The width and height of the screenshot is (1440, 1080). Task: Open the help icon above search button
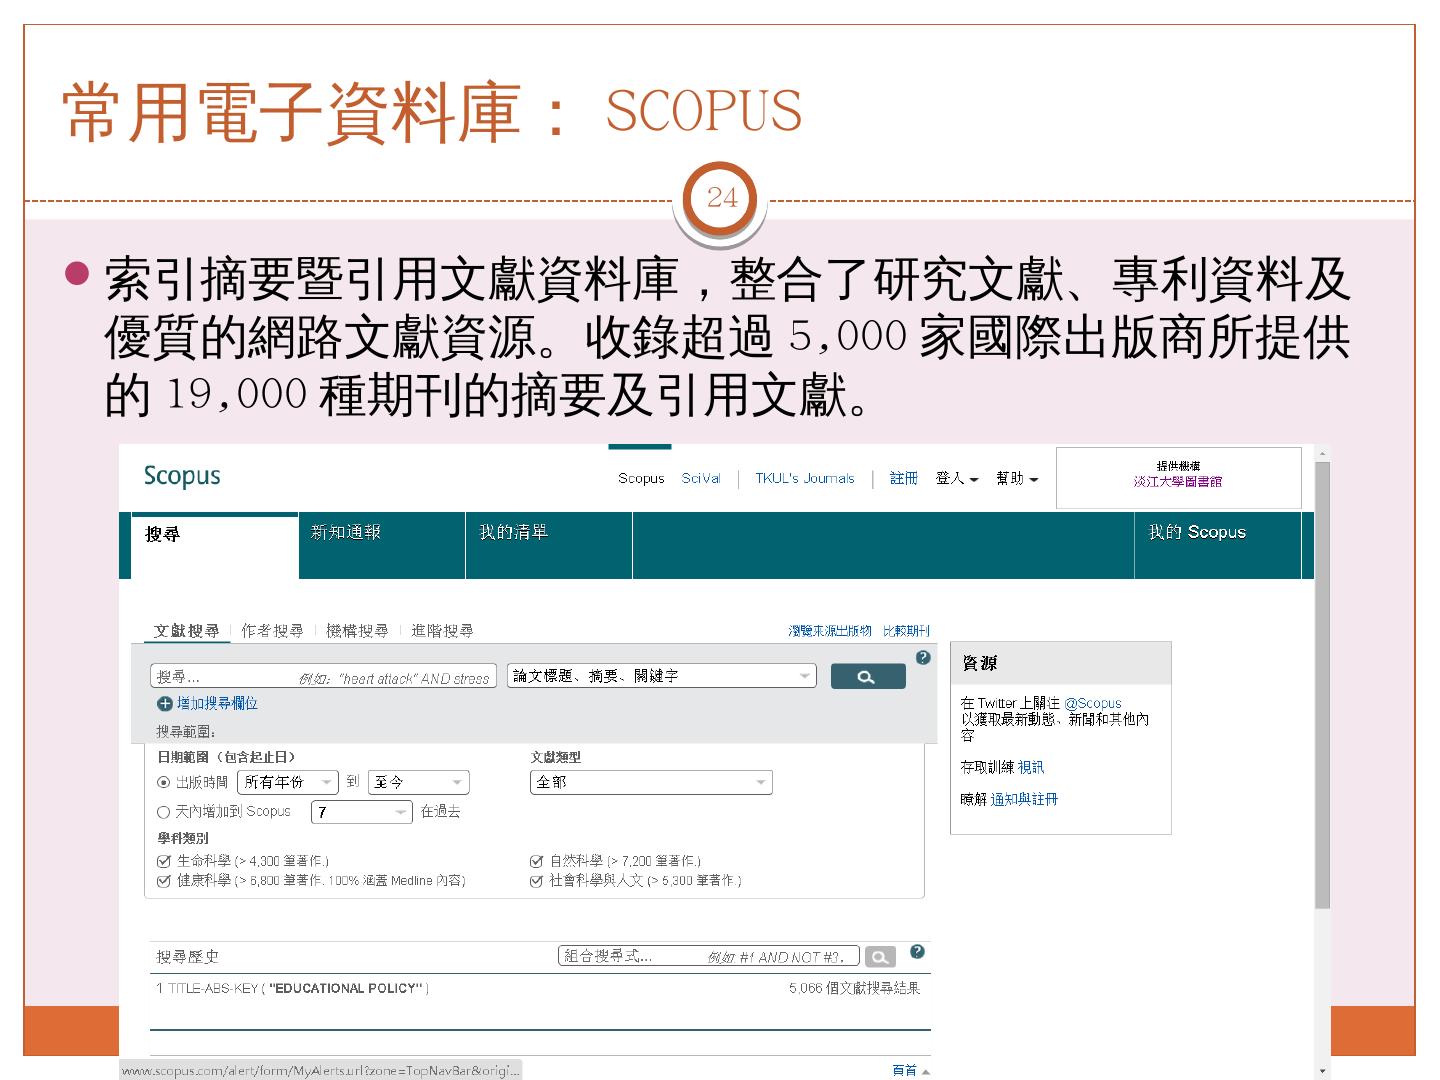coord(923,657)
